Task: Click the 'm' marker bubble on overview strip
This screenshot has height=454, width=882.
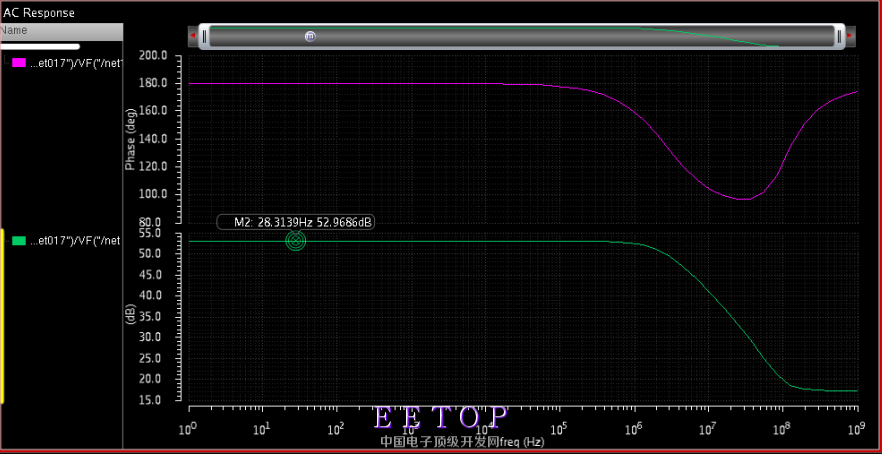Action: 310,36
